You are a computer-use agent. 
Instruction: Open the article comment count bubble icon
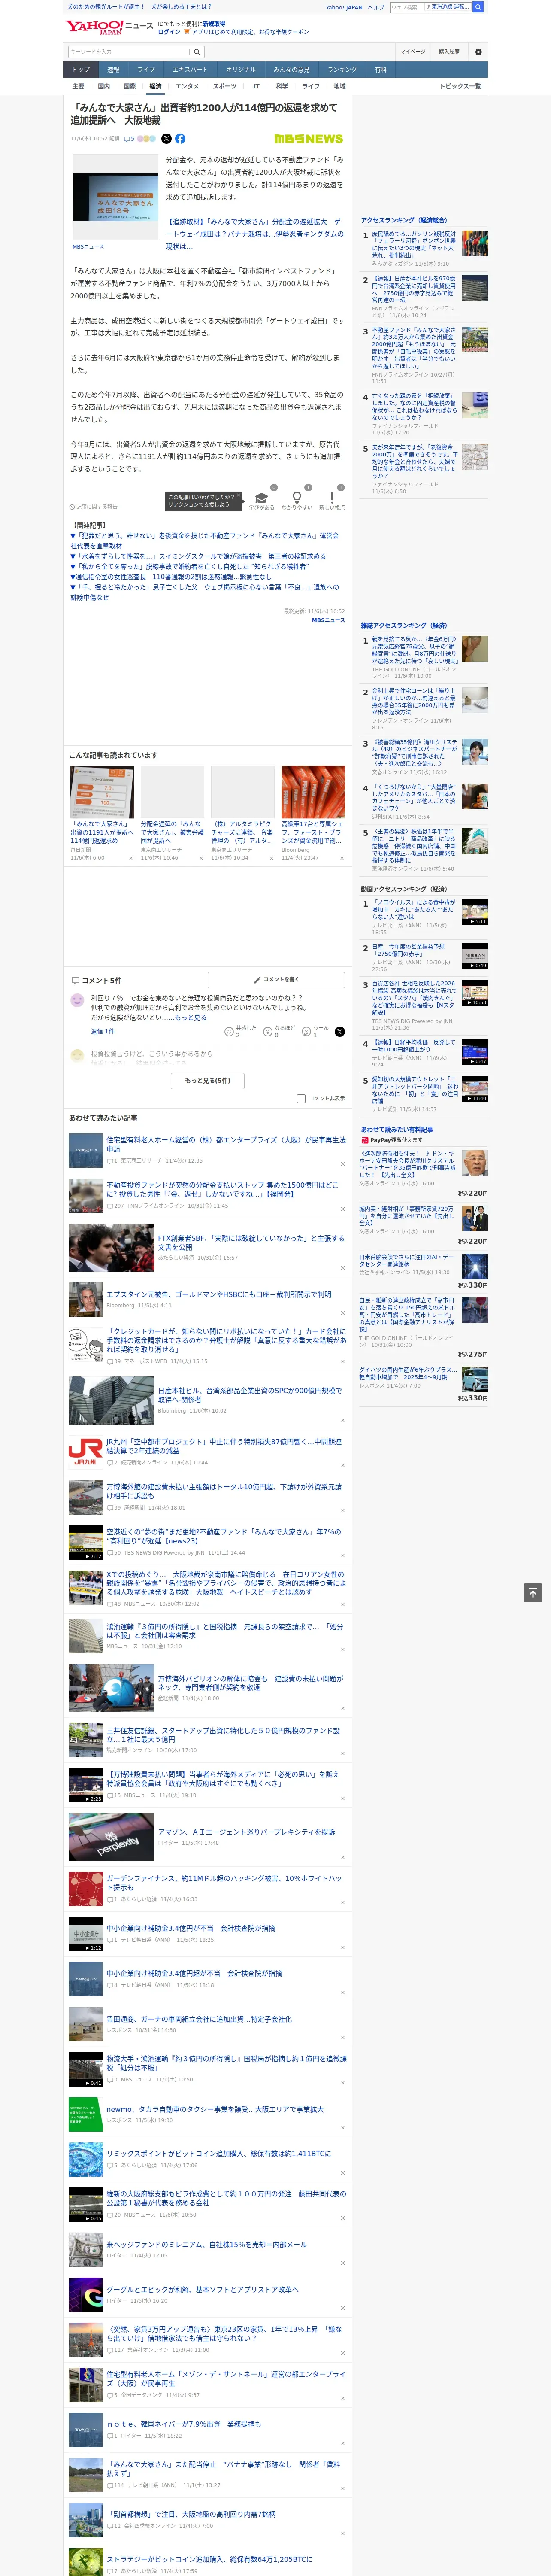tap(126, 139)
